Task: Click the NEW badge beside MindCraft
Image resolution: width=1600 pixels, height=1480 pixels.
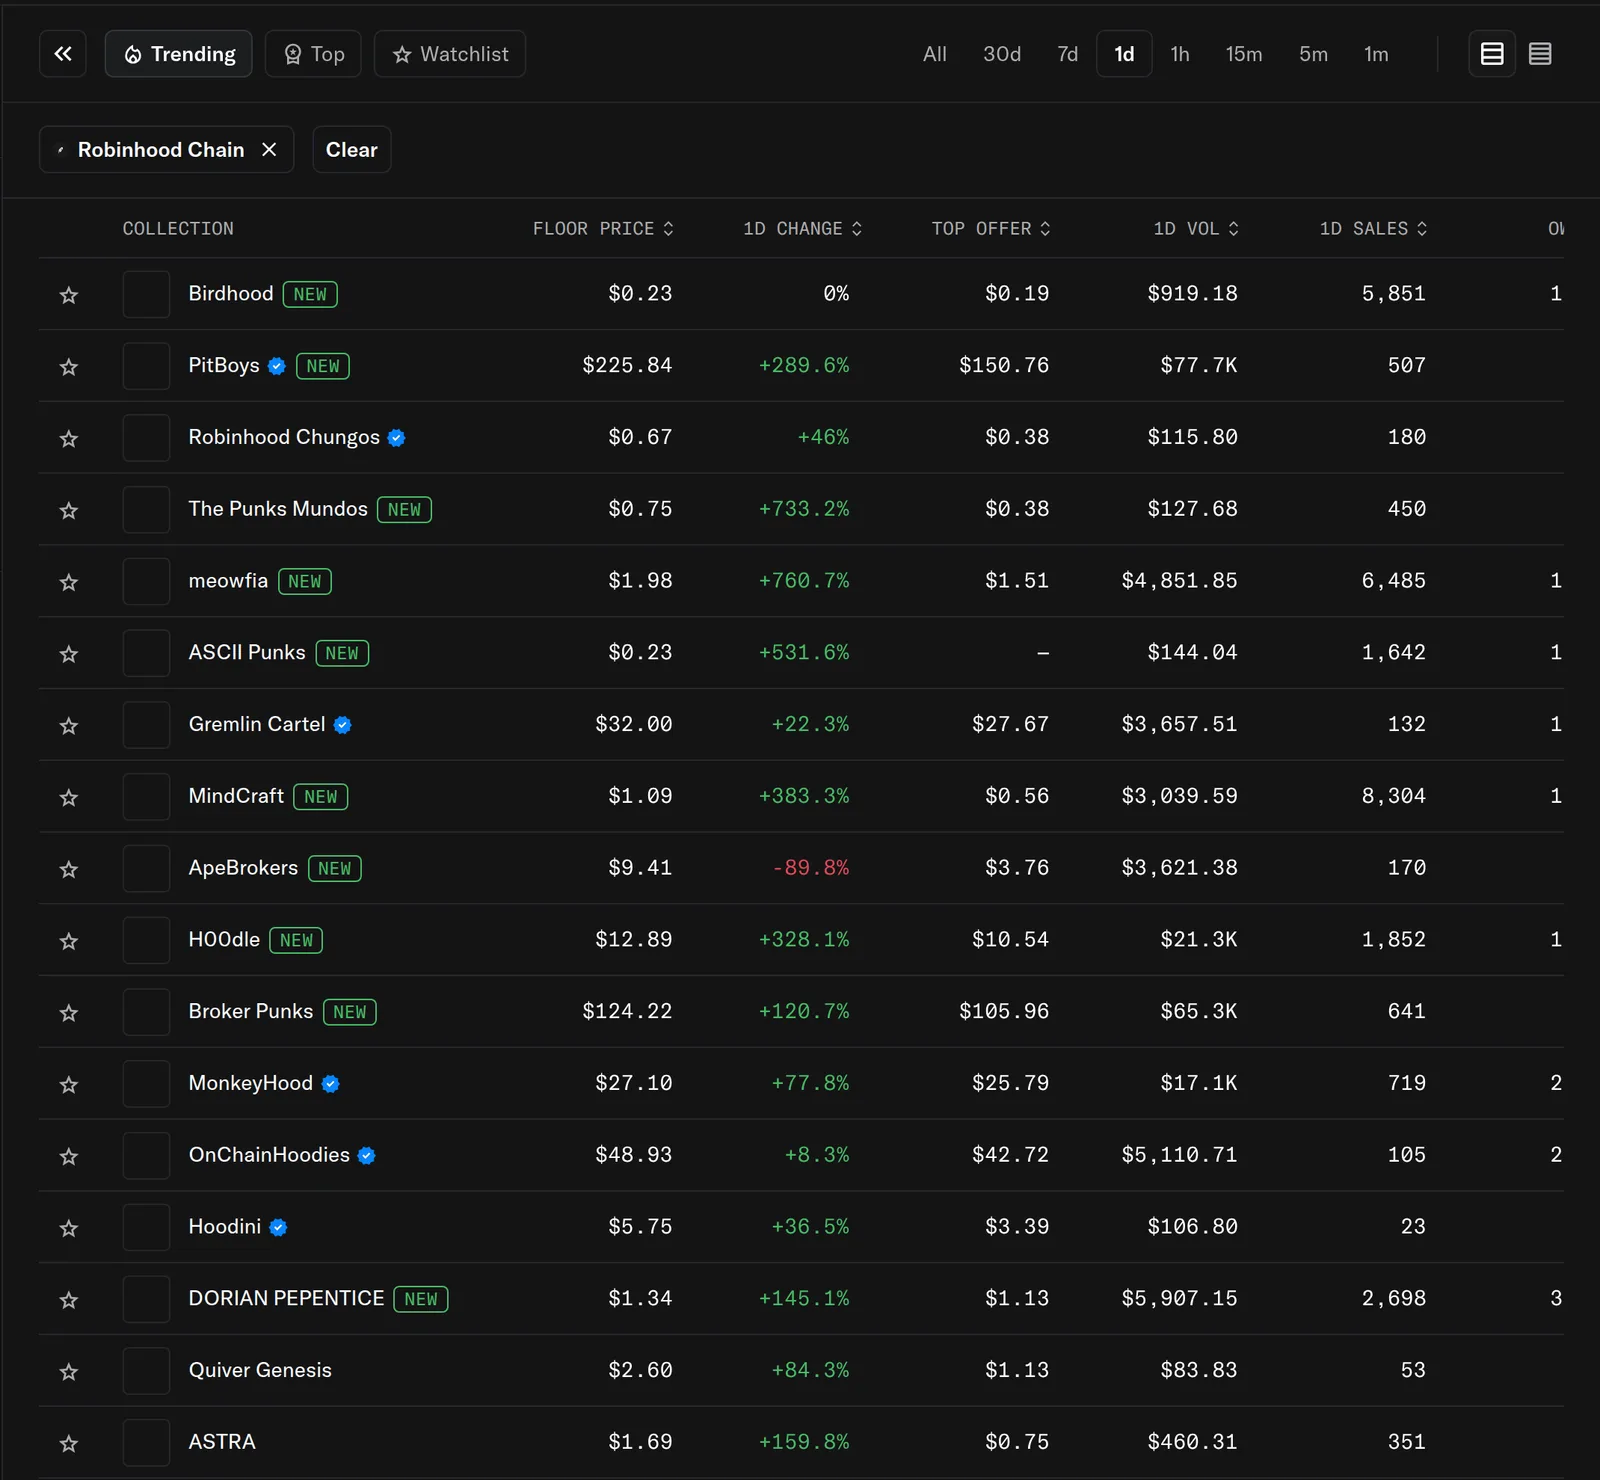Action: pyautogui.click(x=321, y=797)
